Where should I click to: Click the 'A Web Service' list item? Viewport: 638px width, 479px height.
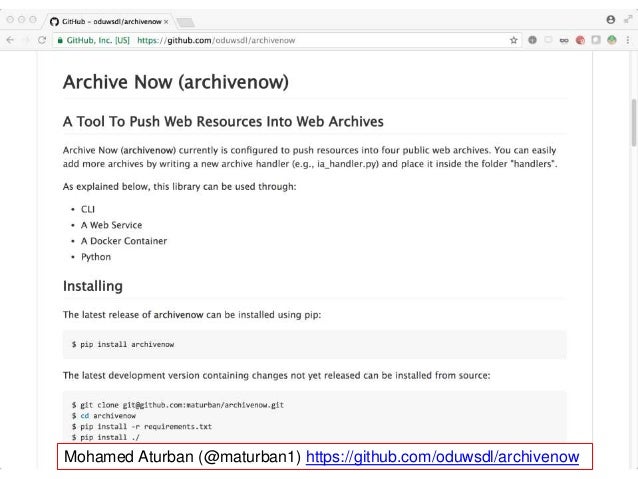click(x=111, y=225)
